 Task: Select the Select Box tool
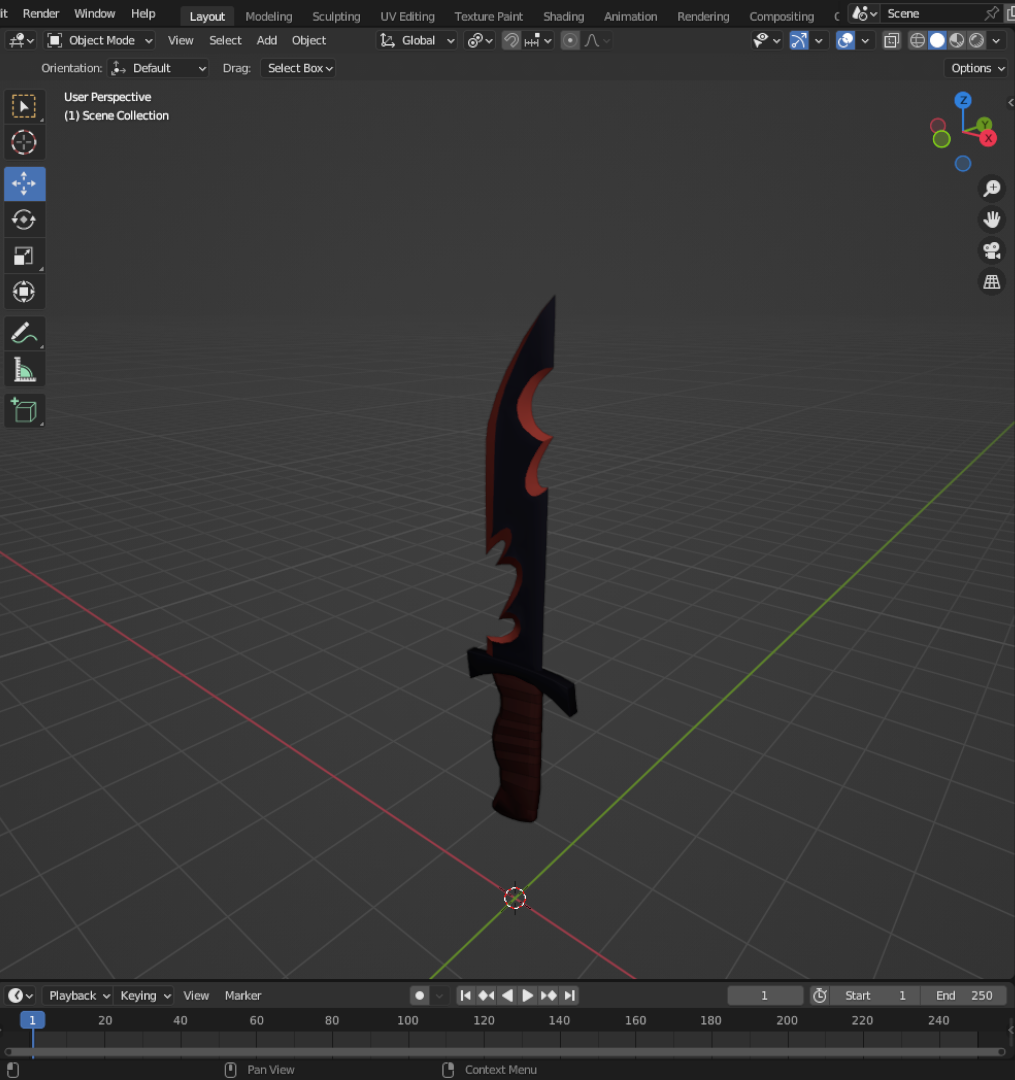click(x=24, y=107)
